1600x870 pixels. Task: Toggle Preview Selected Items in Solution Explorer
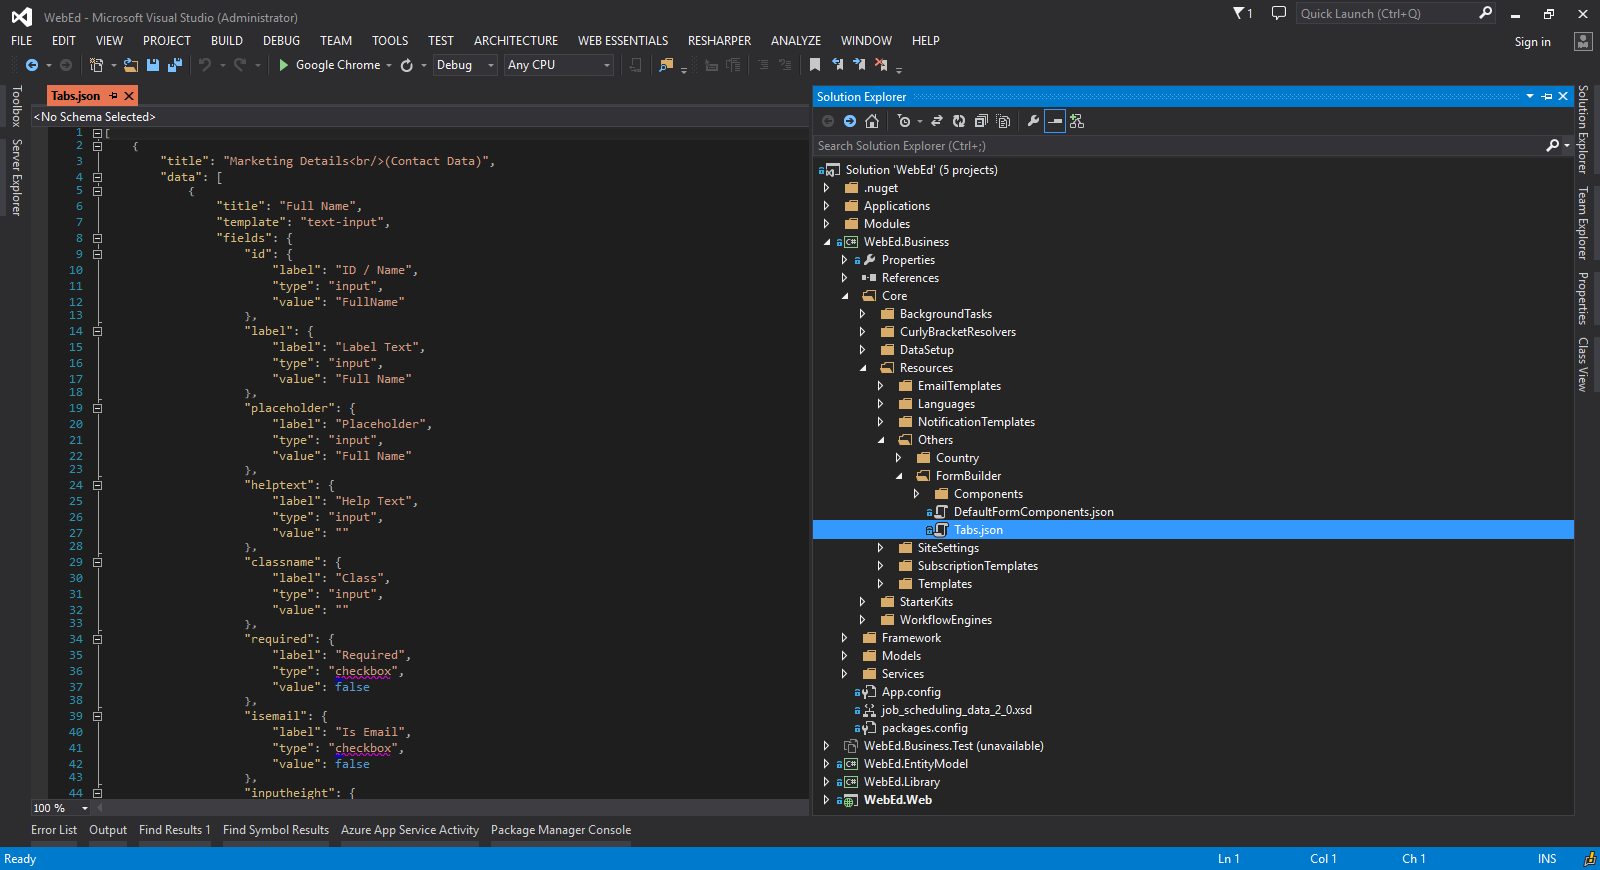1055,121
